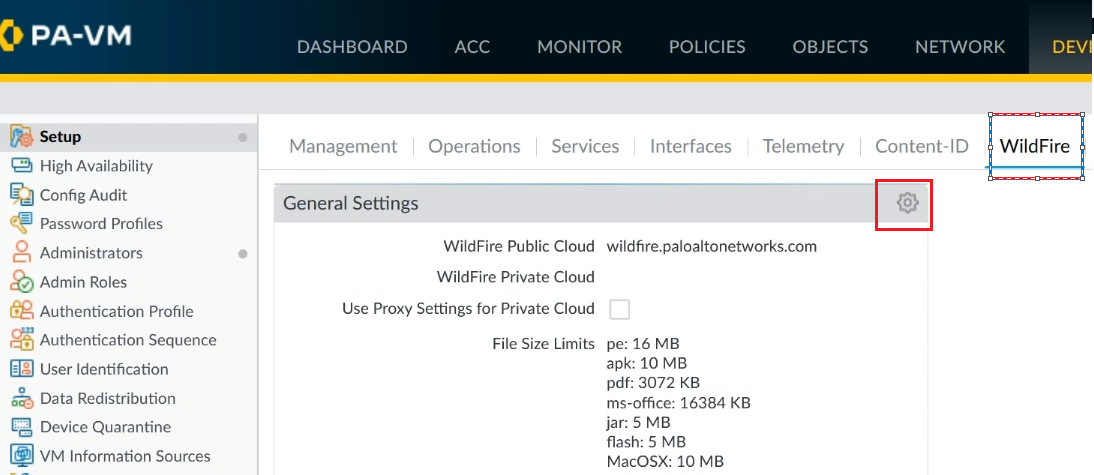1094x475 pixels.
Task: Click the High Availability icon
Action: point(22,166)
